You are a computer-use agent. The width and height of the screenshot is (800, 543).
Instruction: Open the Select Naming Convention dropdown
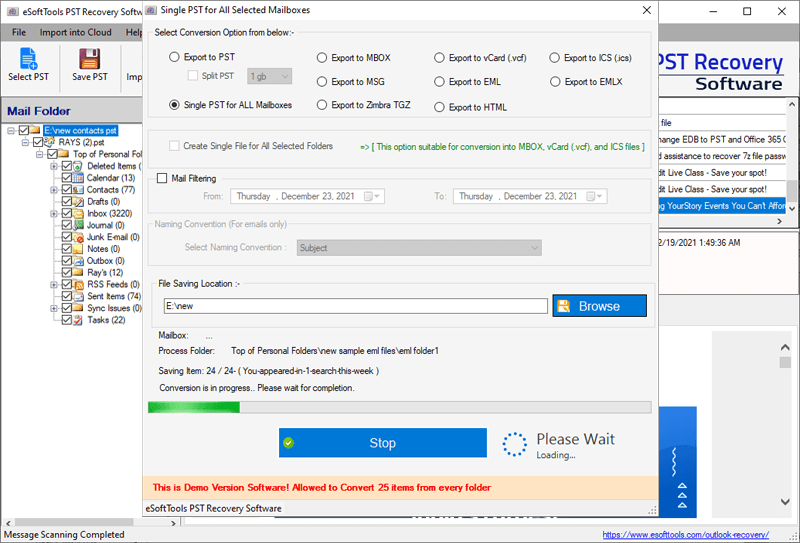(x=419, y=248)
